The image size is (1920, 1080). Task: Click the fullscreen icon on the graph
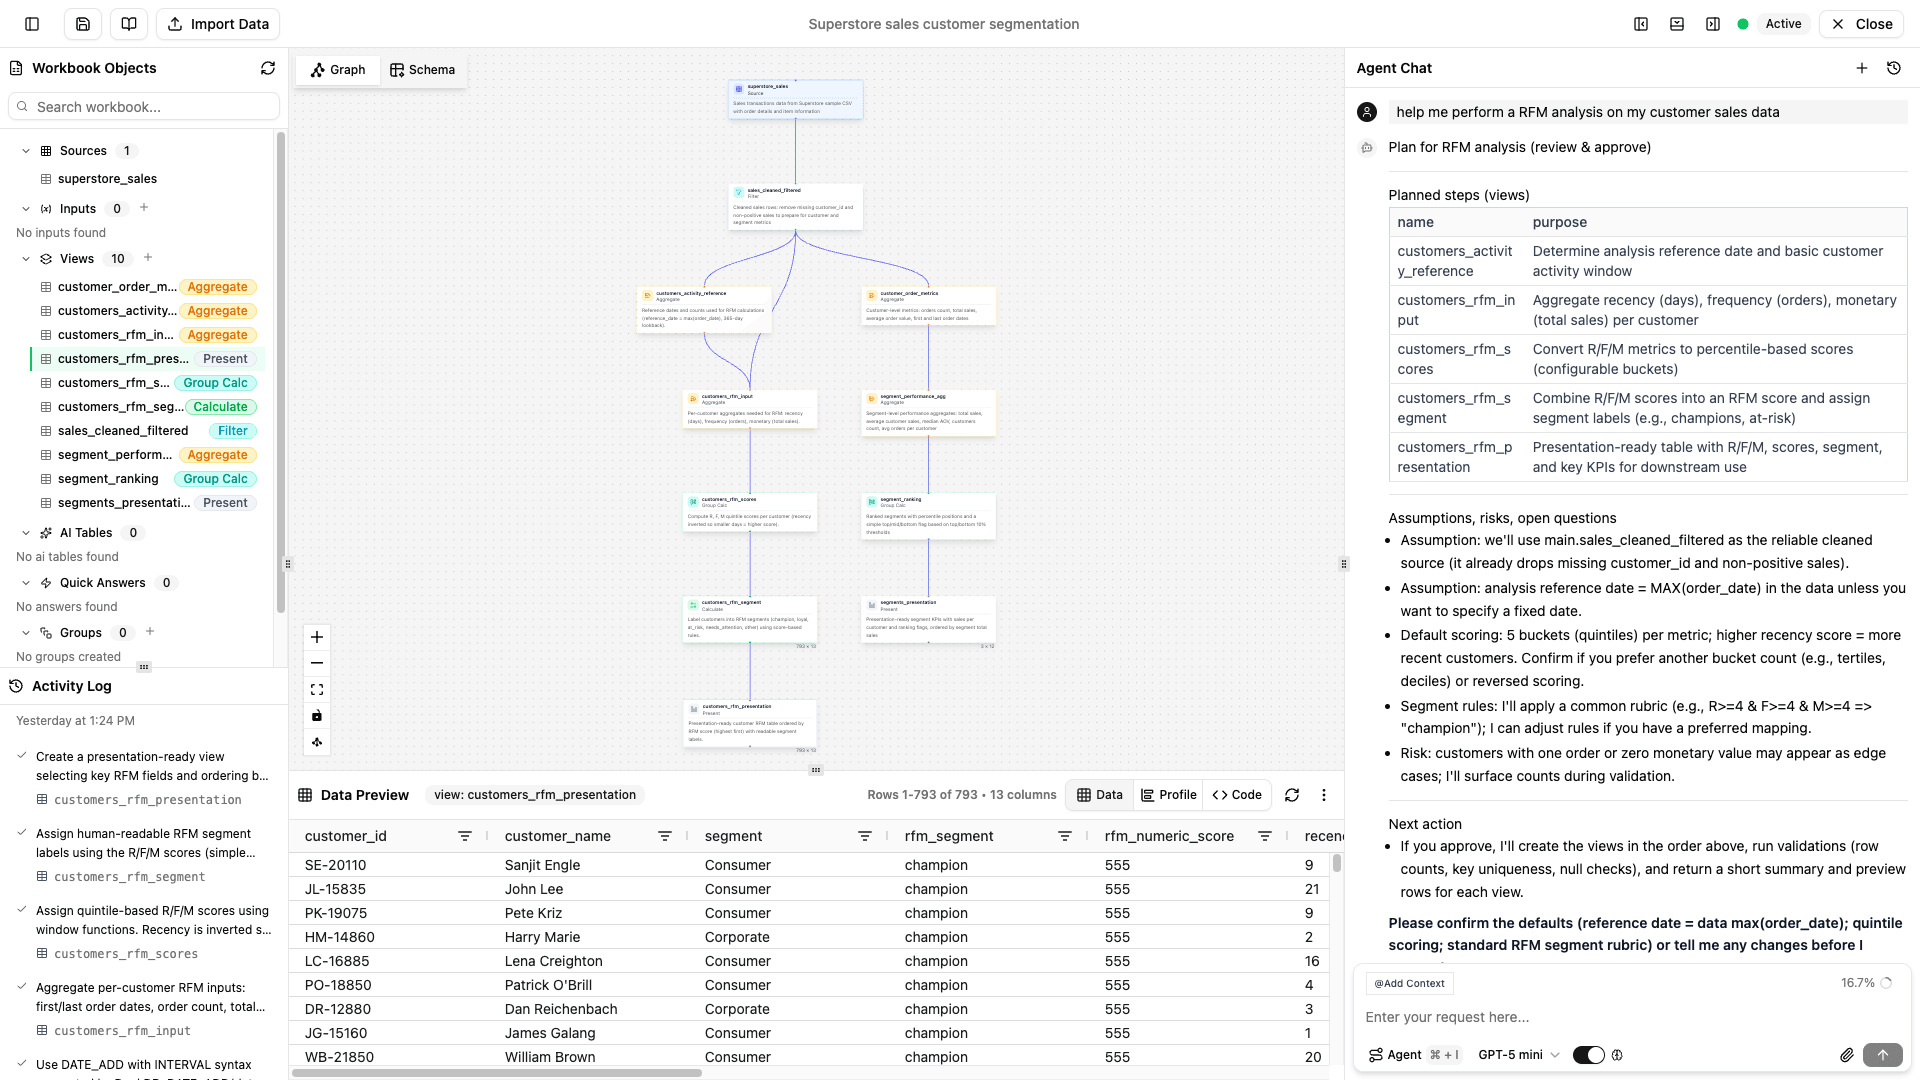(x=317, y=689)
